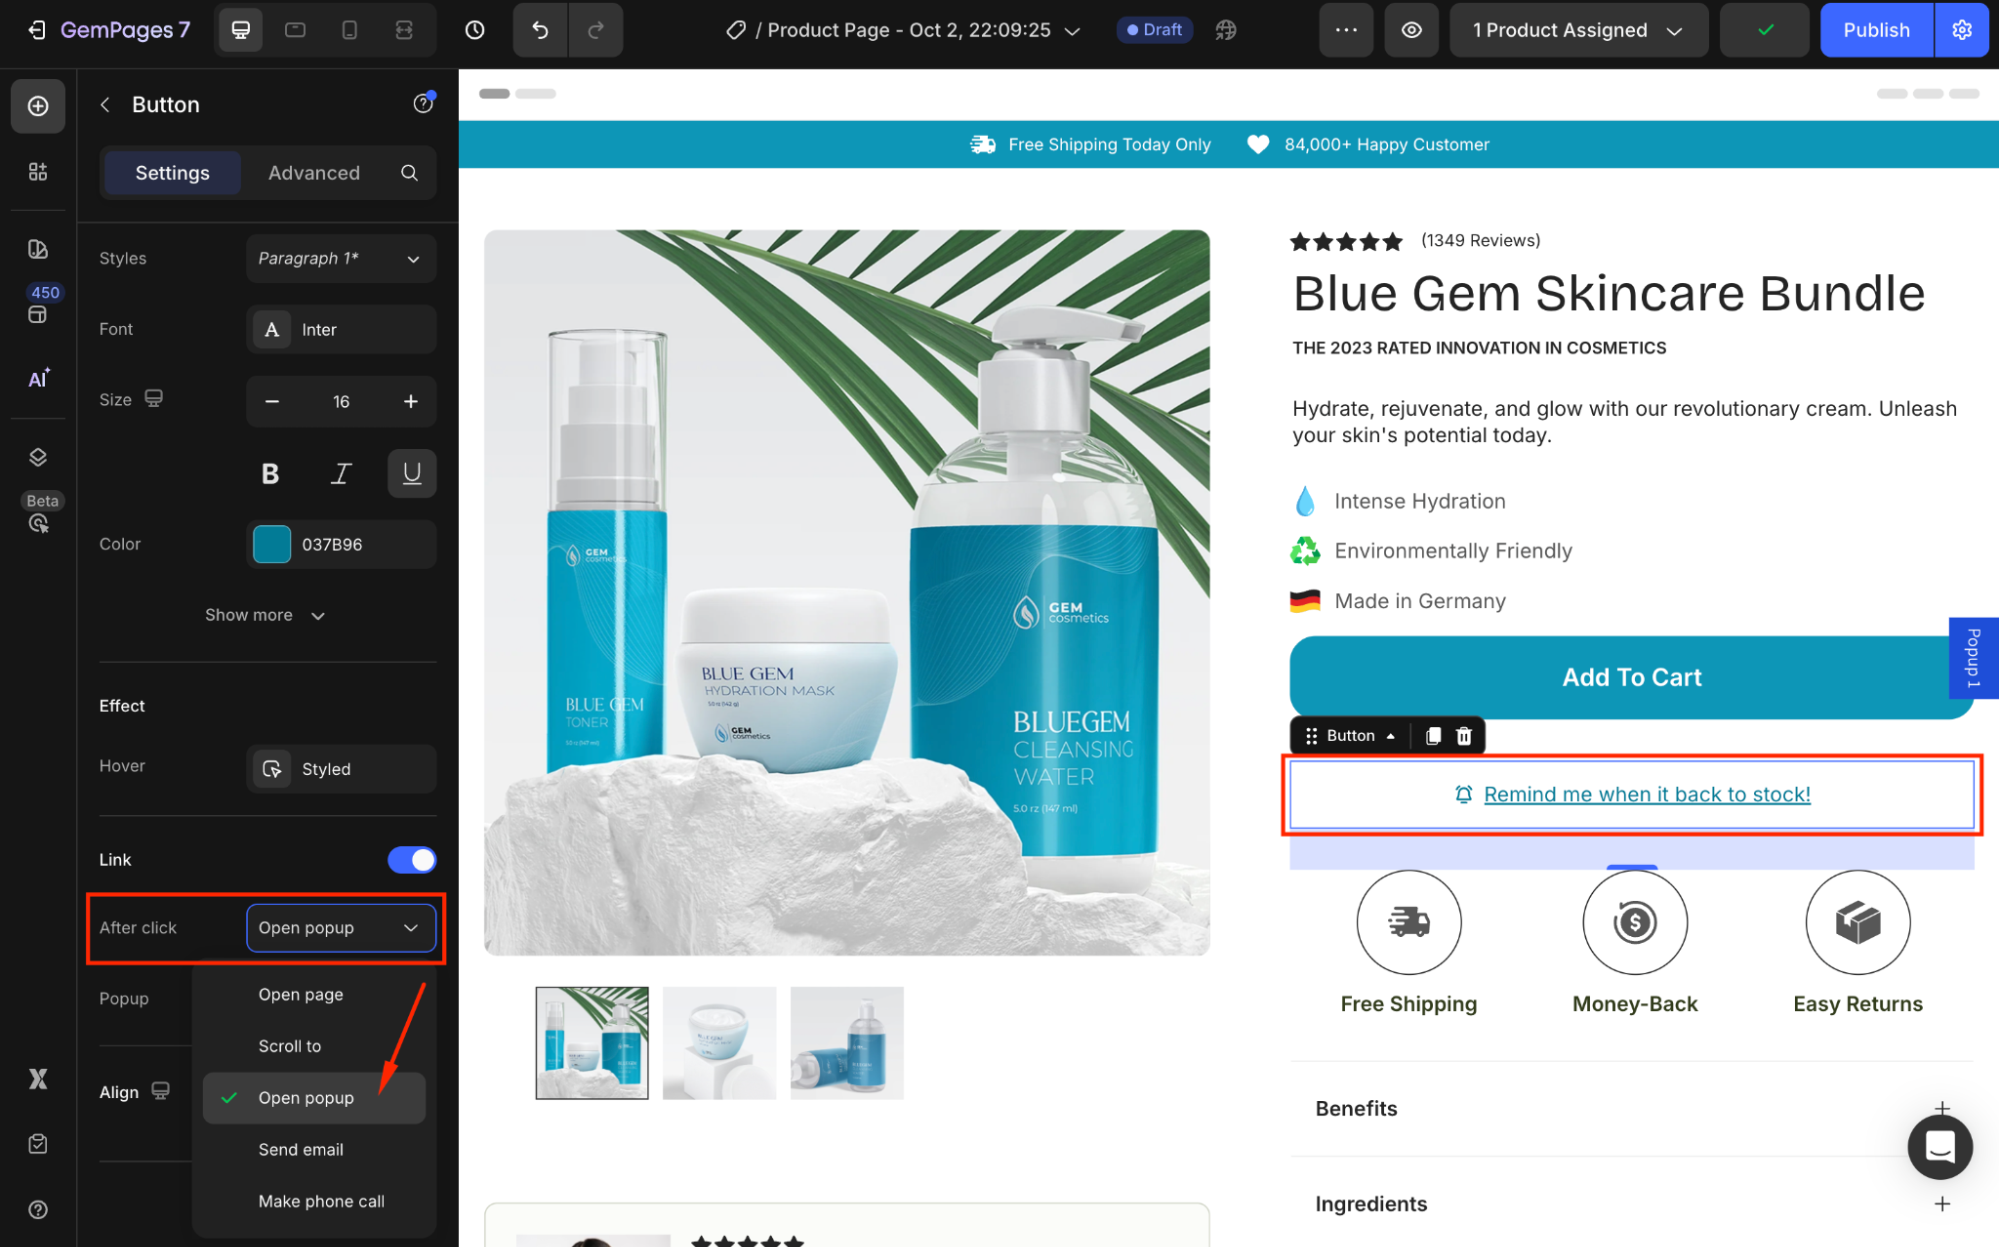The height and width of the screenshot is (1248, 1999).
Task: Expand the 1 Product Assigned dropdown
Action: [x=1577, y=30]
